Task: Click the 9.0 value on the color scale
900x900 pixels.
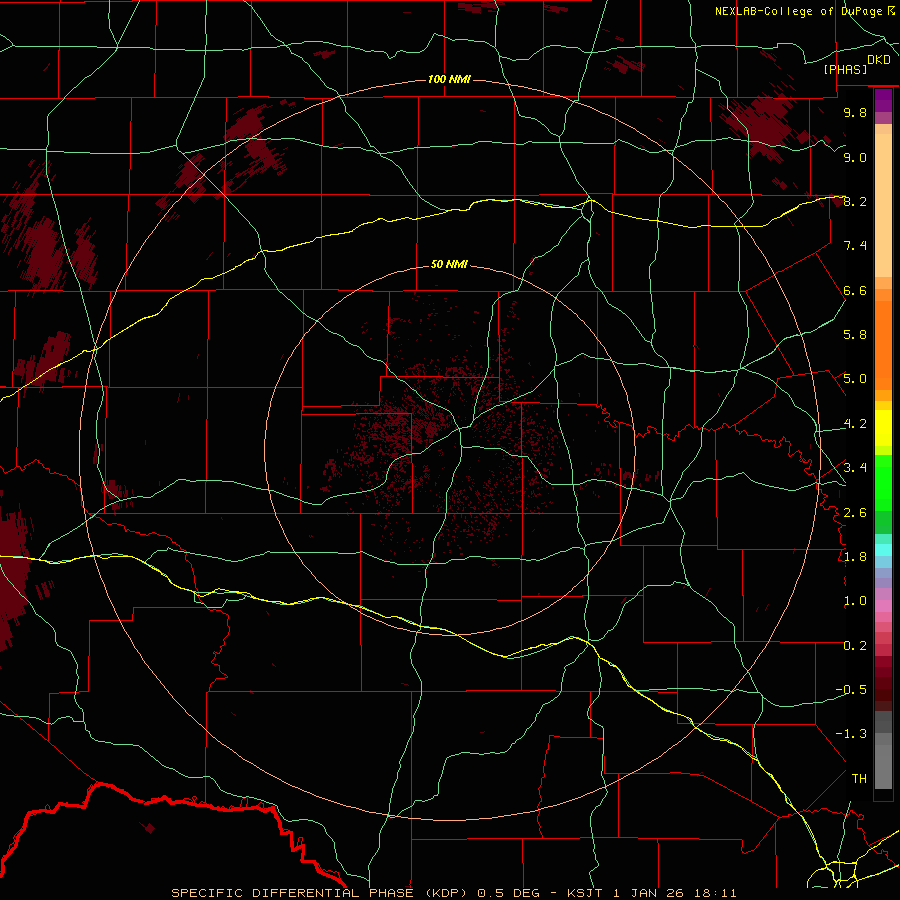Action: [x=855, y=157]
